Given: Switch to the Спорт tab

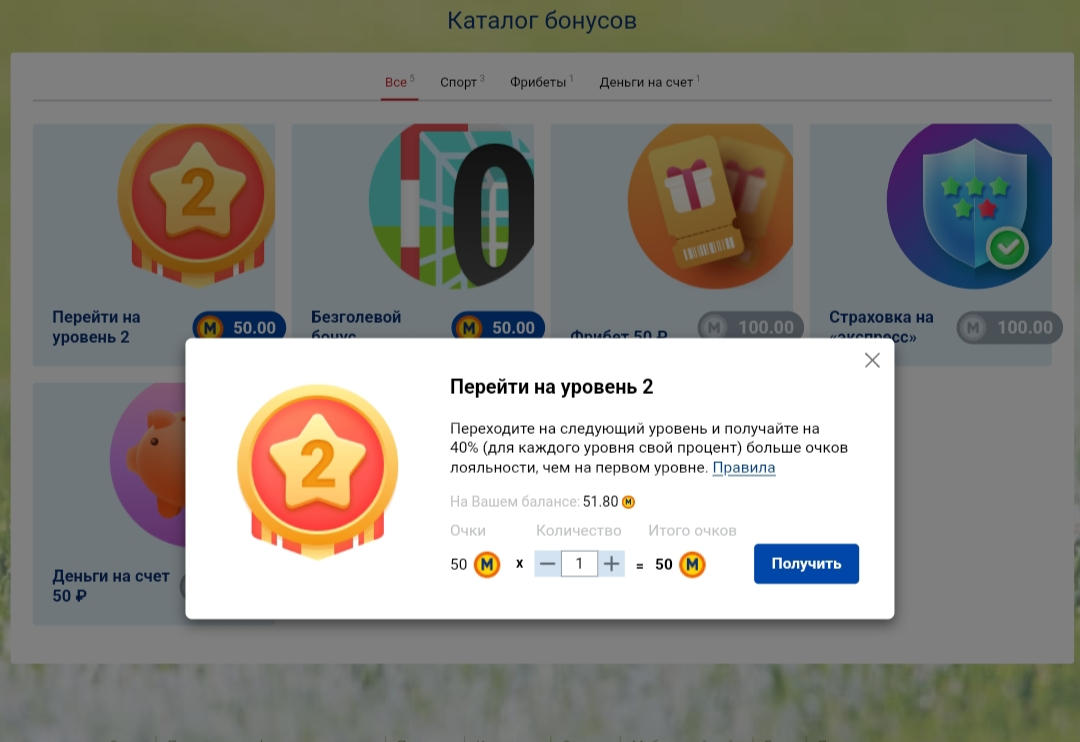Looking at the screenshot, I should pos(459,82).
